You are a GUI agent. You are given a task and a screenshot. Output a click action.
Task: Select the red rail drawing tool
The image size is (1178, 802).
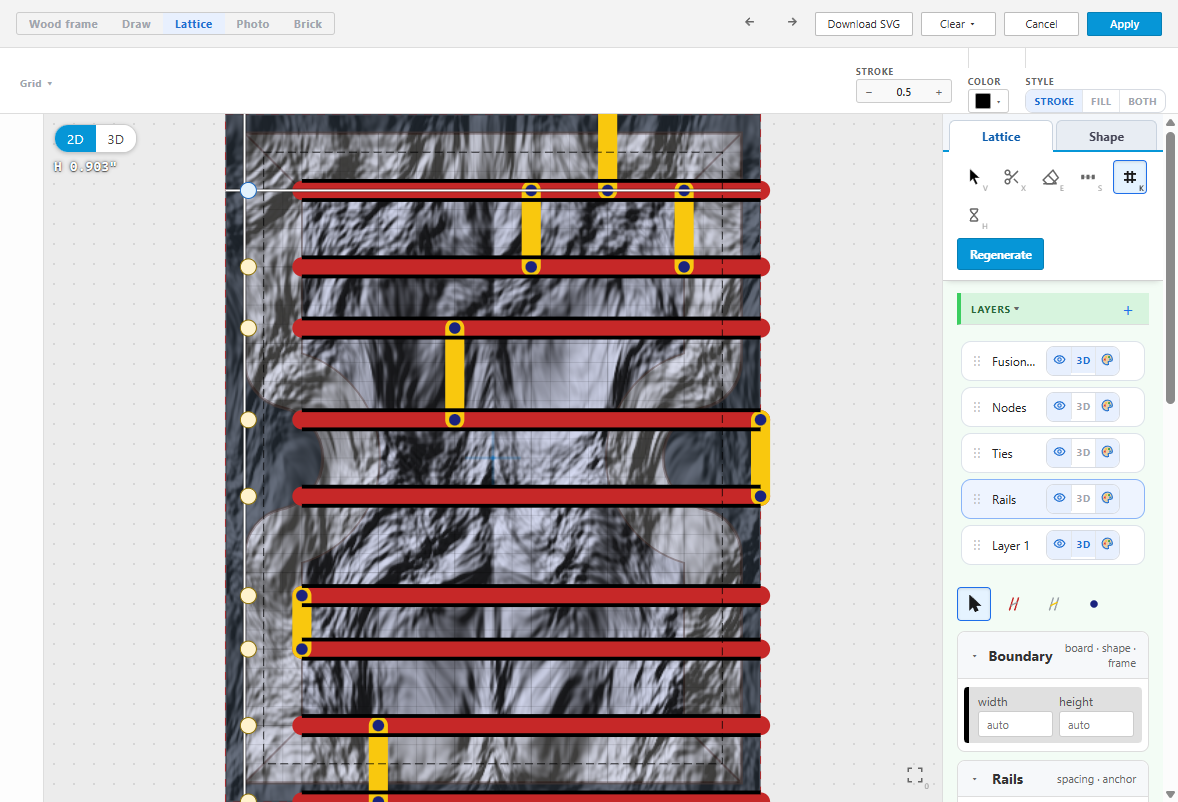click(x=1013, y=604)
